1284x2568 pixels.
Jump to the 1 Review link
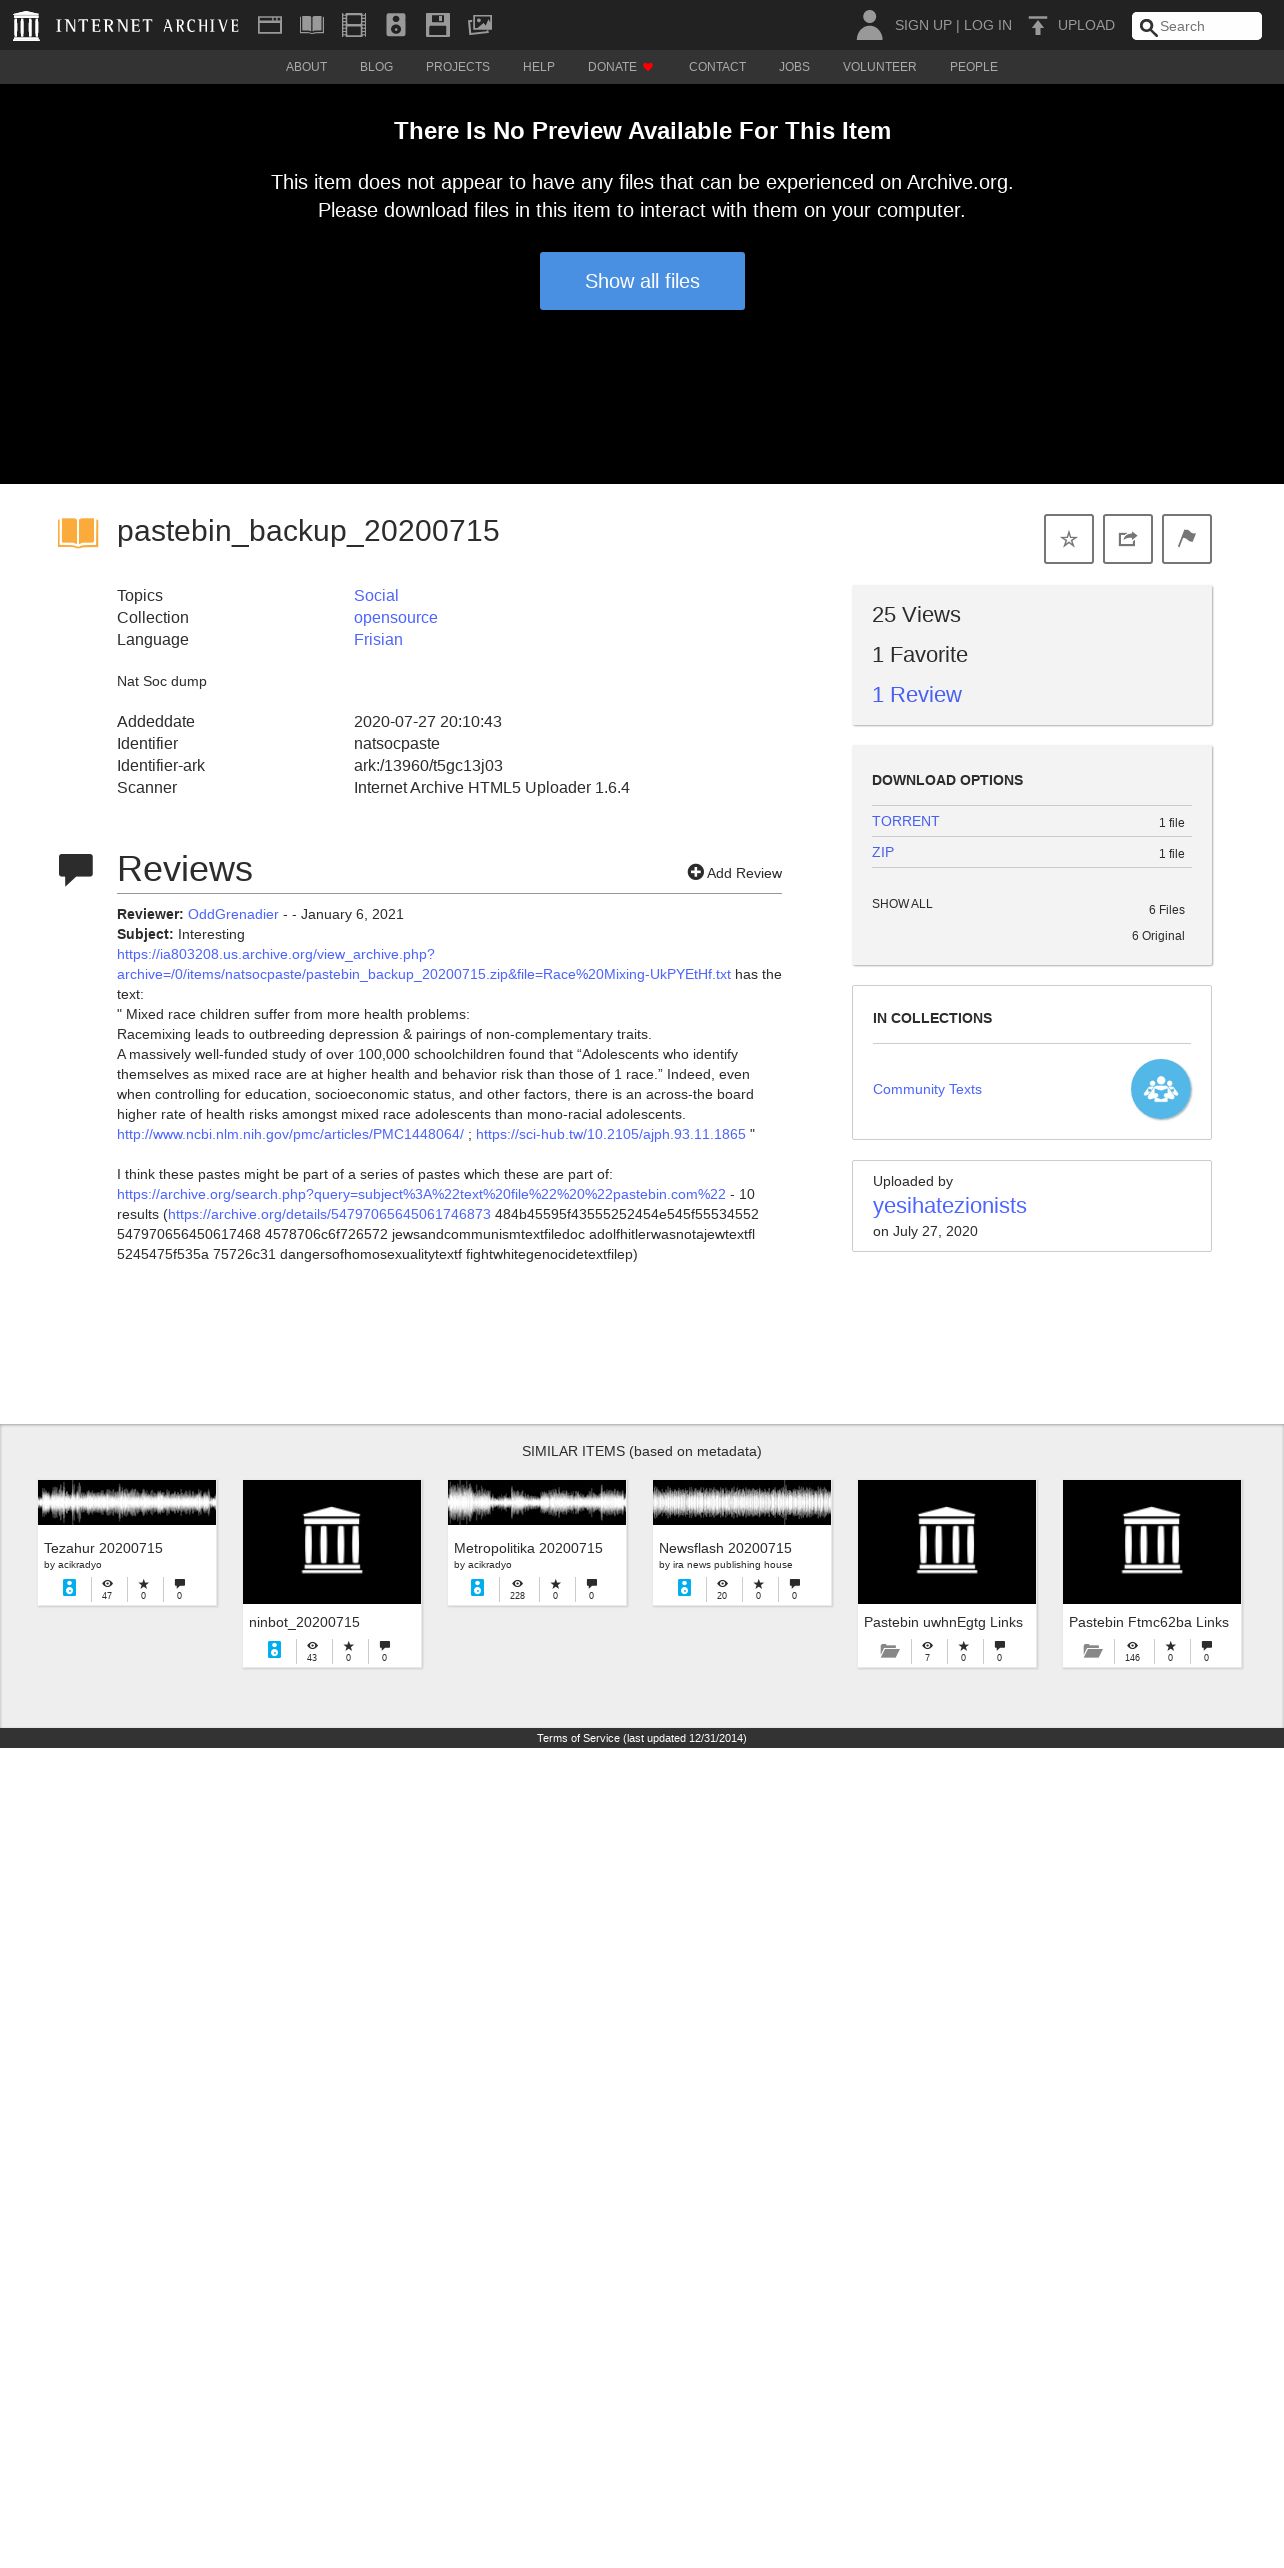pyautogui.click(x=916, y=695)
